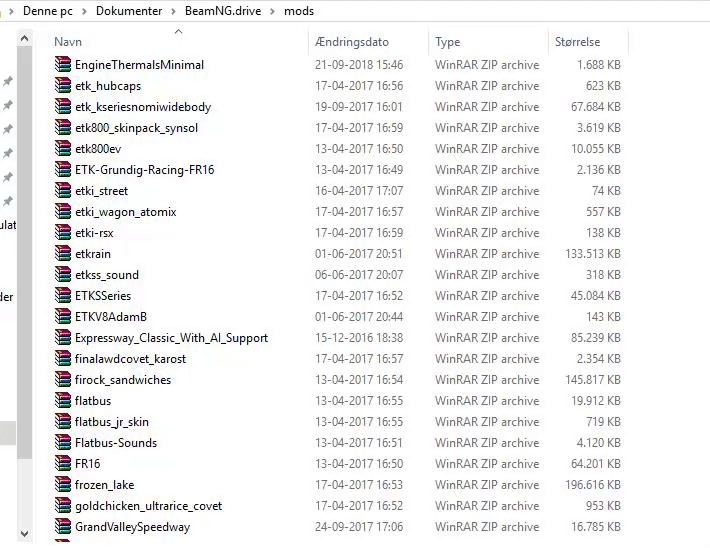The image size is (710, 548).
Task: Click the flatbus_jr_skin archive icon
Action: point(63,421)
